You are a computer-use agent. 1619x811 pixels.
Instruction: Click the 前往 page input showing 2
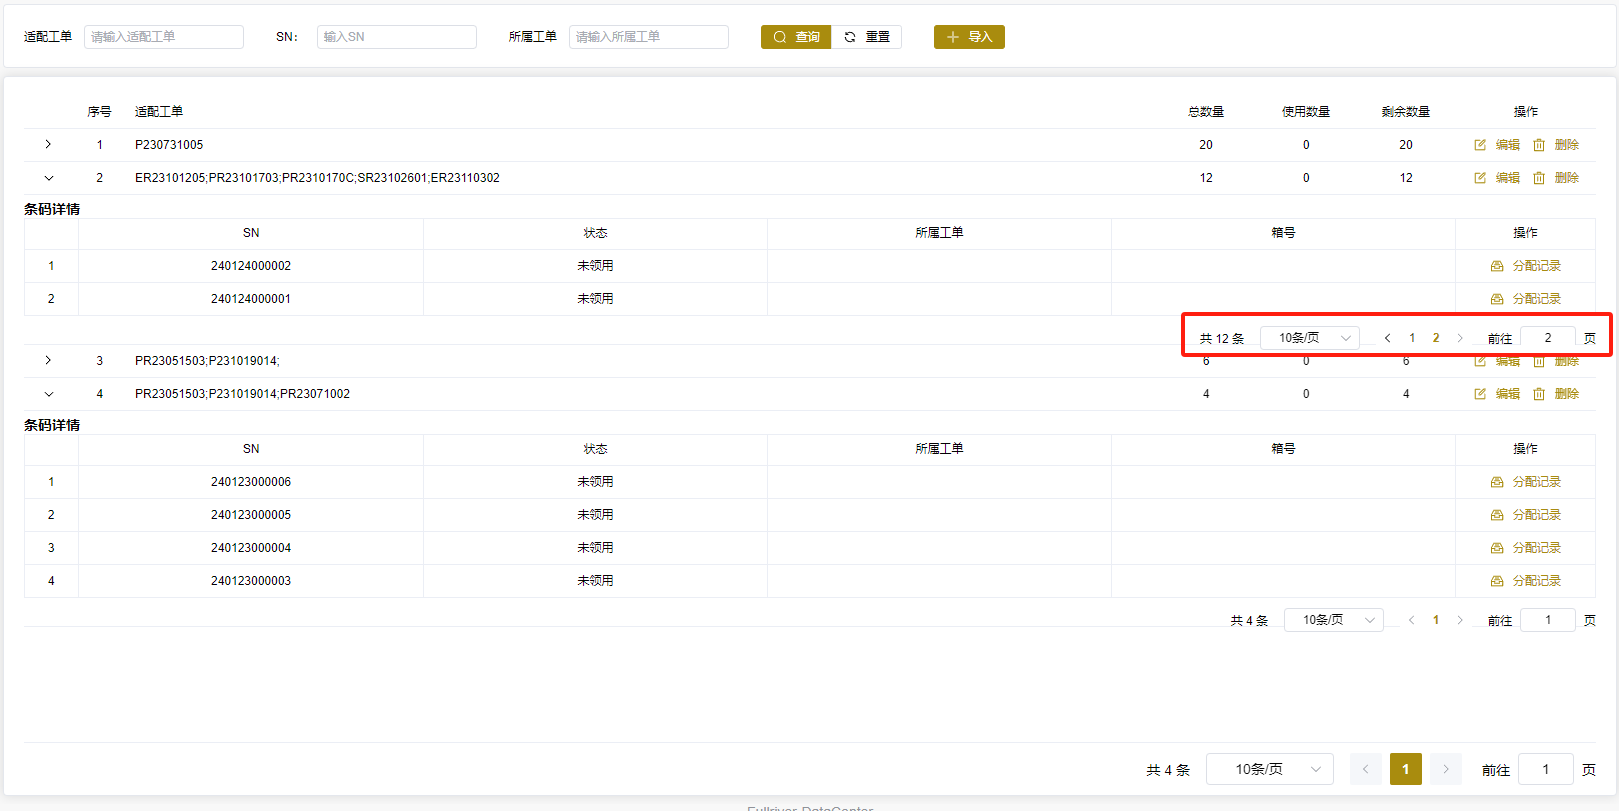pos(1548,338)
